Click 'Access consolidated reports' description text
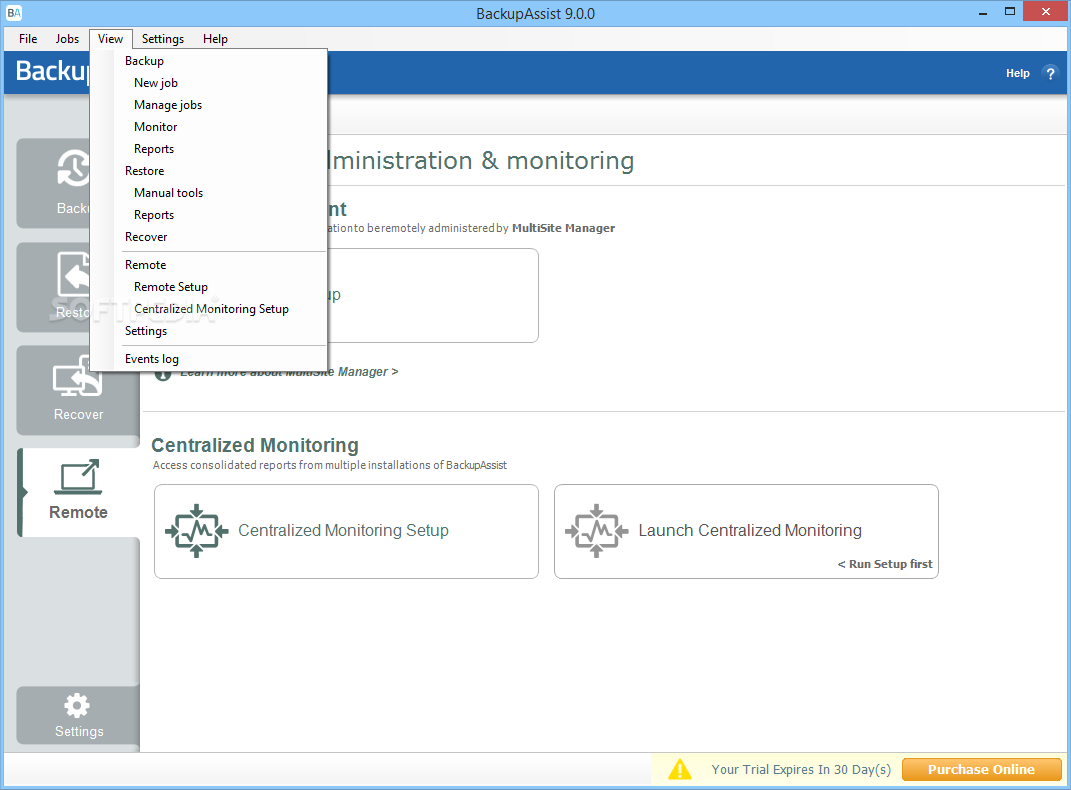 click(330, 465)
